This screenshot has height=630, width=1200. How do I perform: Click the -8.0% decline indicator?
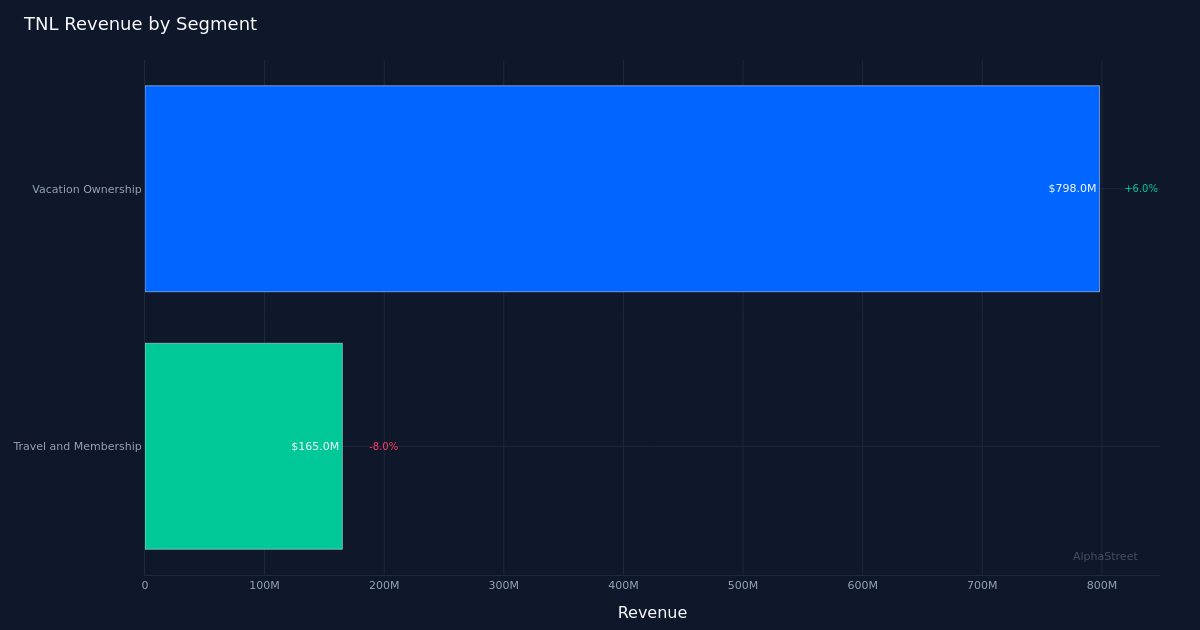(x=384, y=446)
